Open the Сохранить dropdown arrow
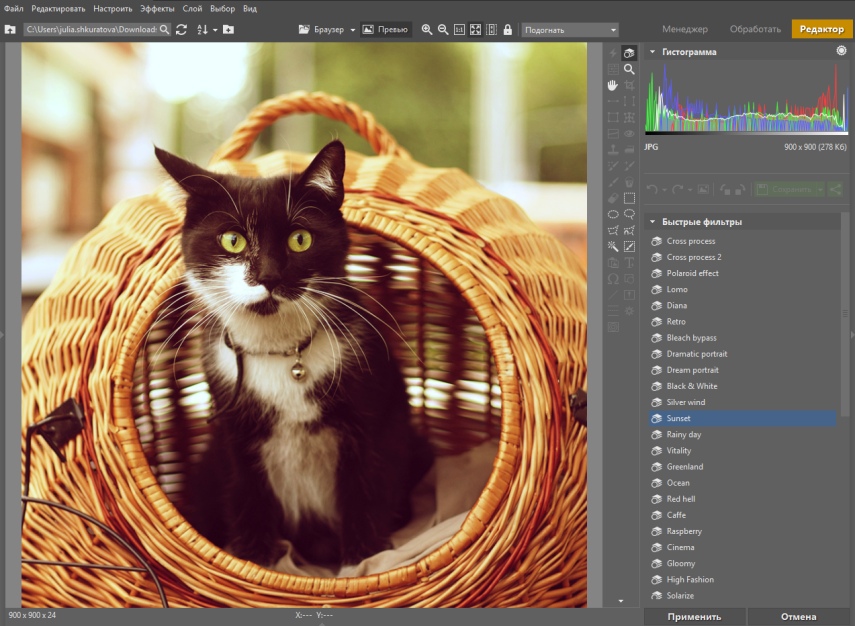 820,190
